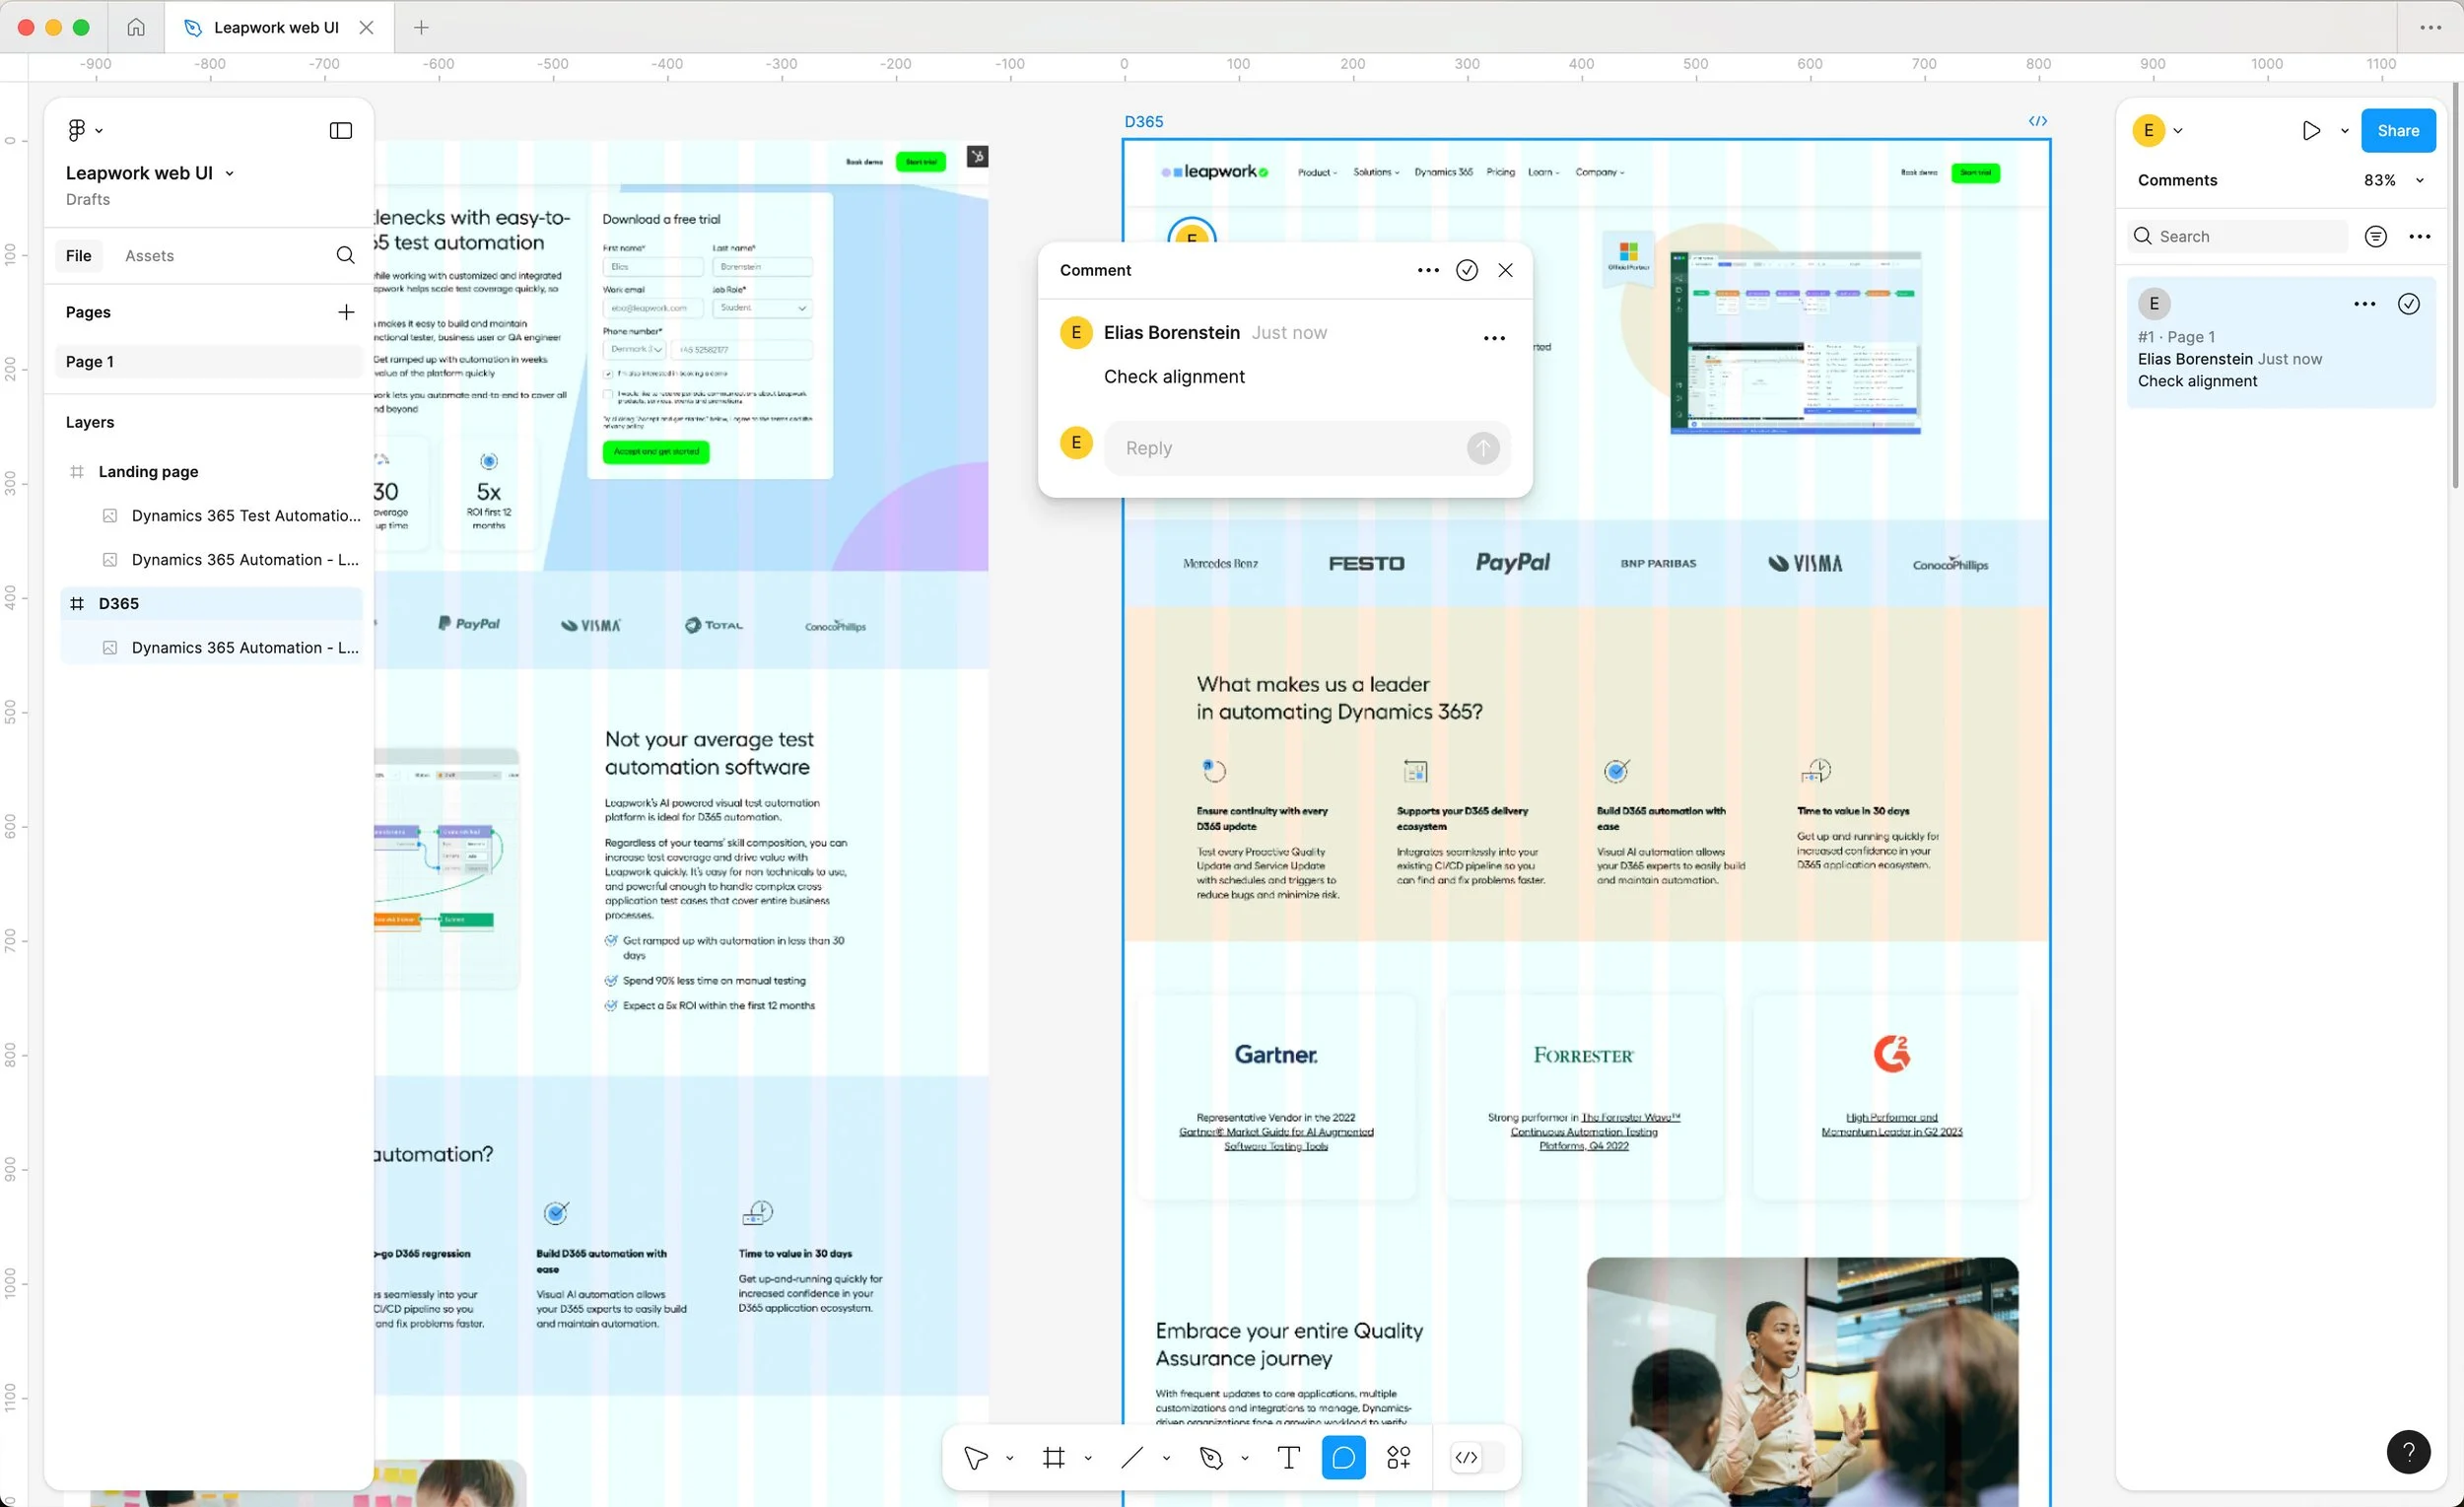Select the Frame tool

click(x=1053, y=1458)
